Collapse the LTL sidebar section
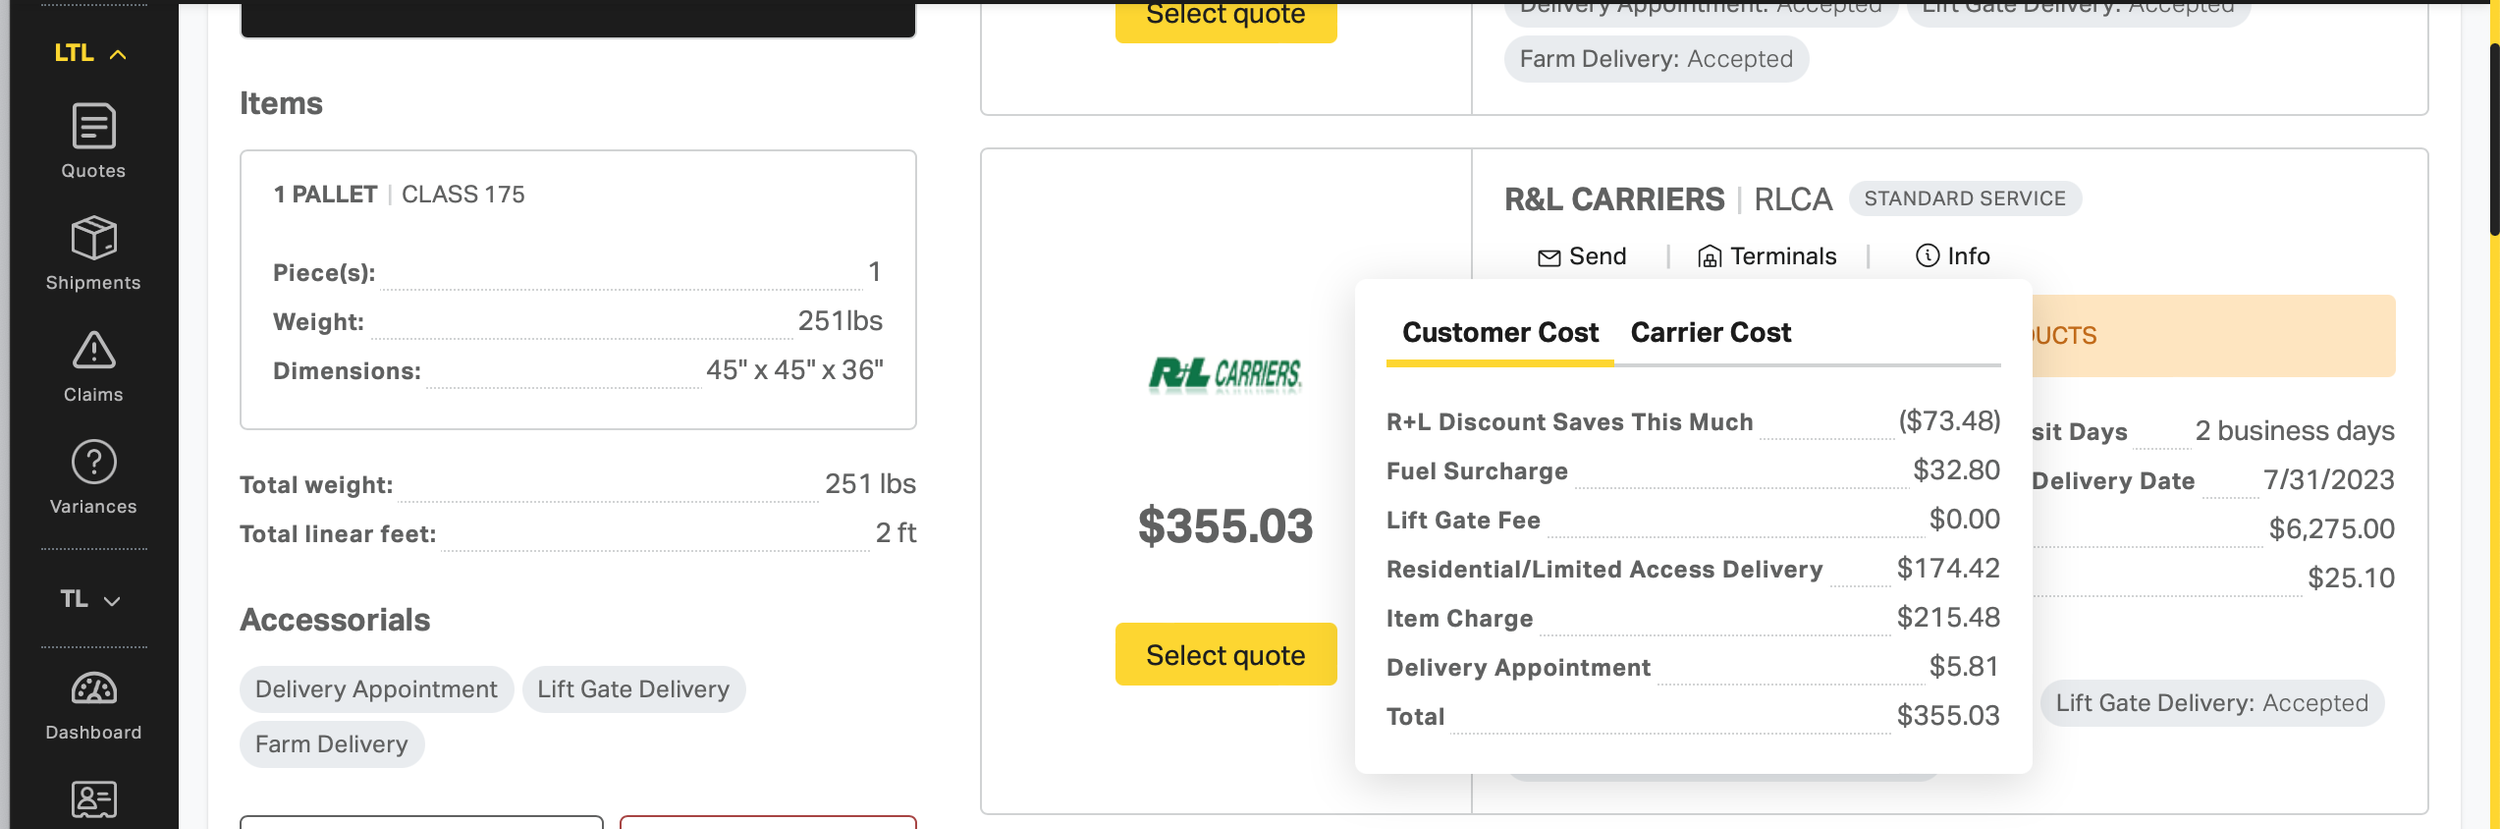The height and width of the screenshot is (829, 2500). [90, 53]
